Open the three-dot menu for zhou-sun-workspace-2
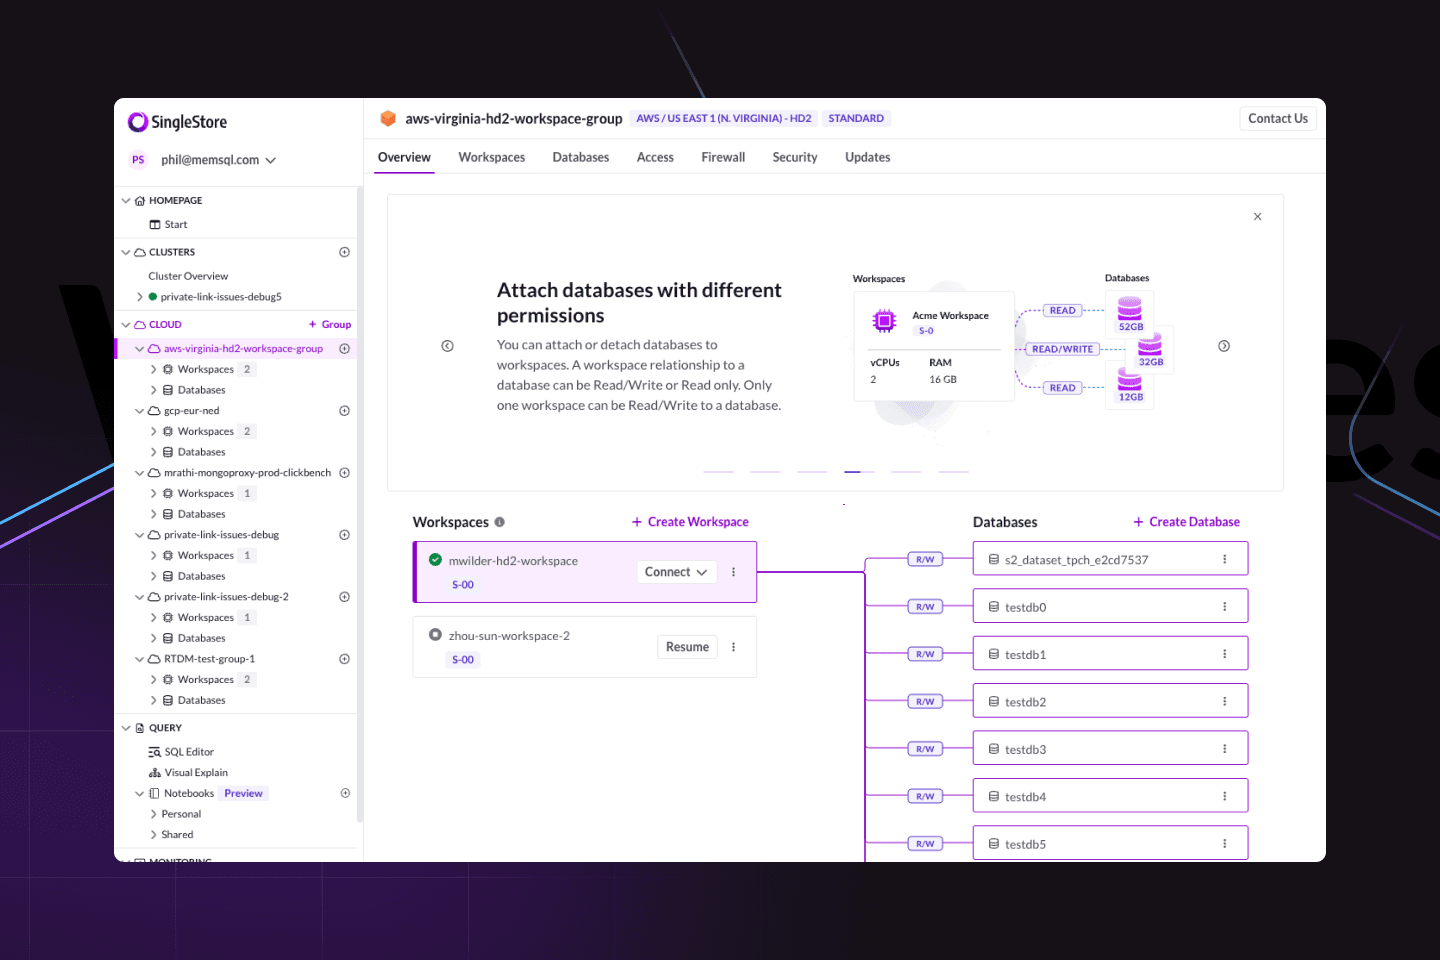 [x=733, y=647]
